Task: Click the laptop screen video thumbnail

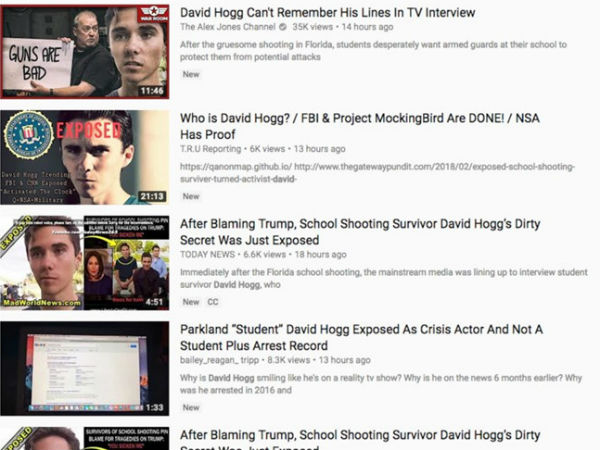Action: pos(85,368)
